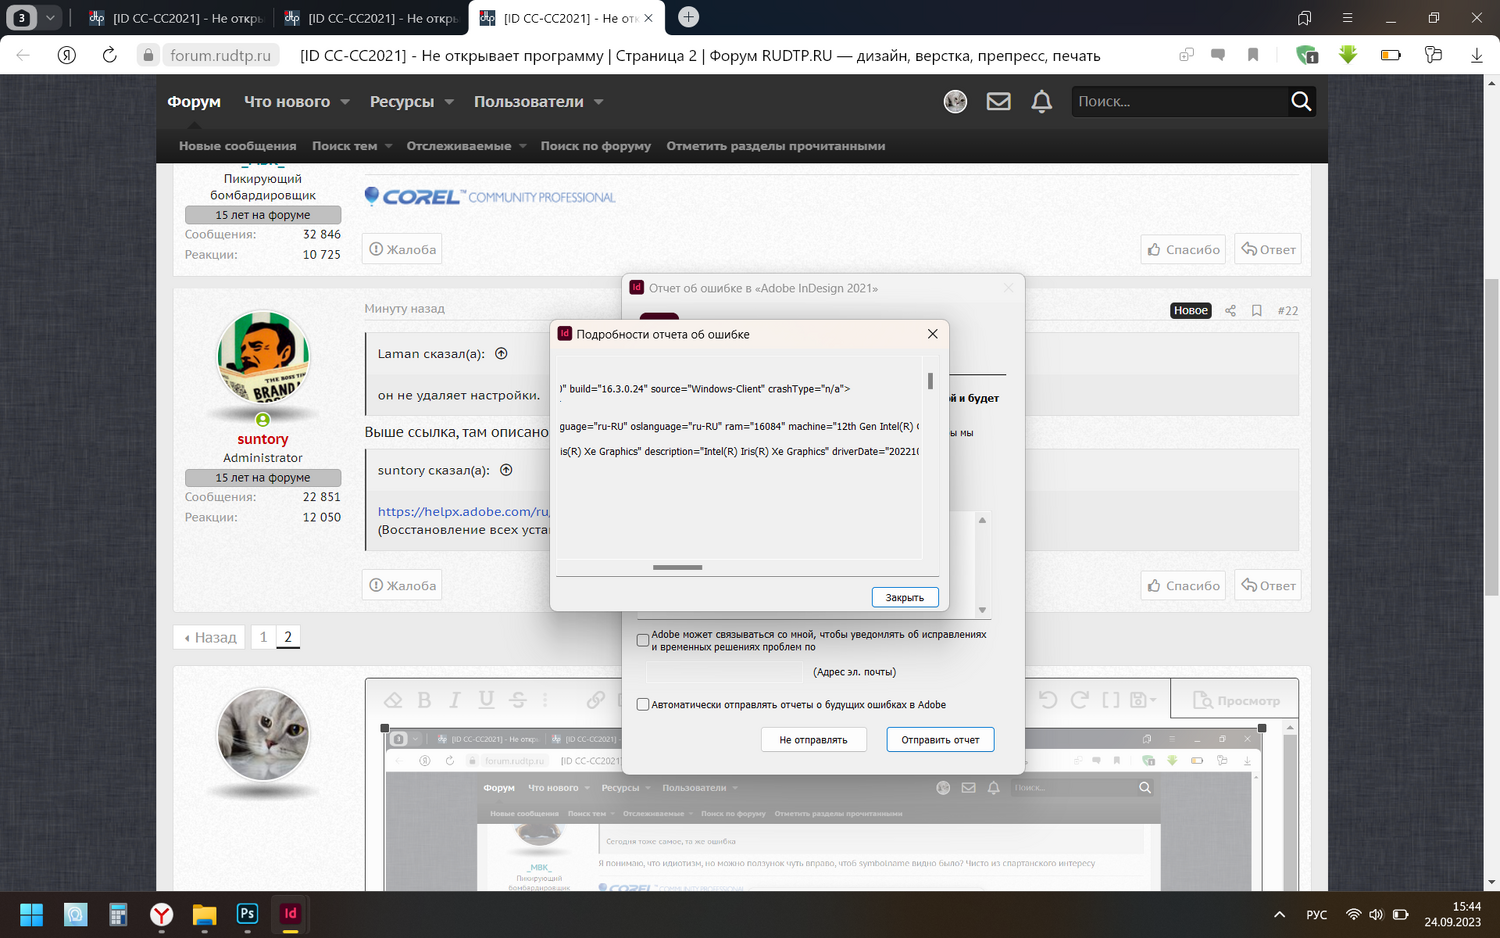Show hidden system tray icons chevron
Viewport: 1500px width, 938px height.
pos(1279,914)
